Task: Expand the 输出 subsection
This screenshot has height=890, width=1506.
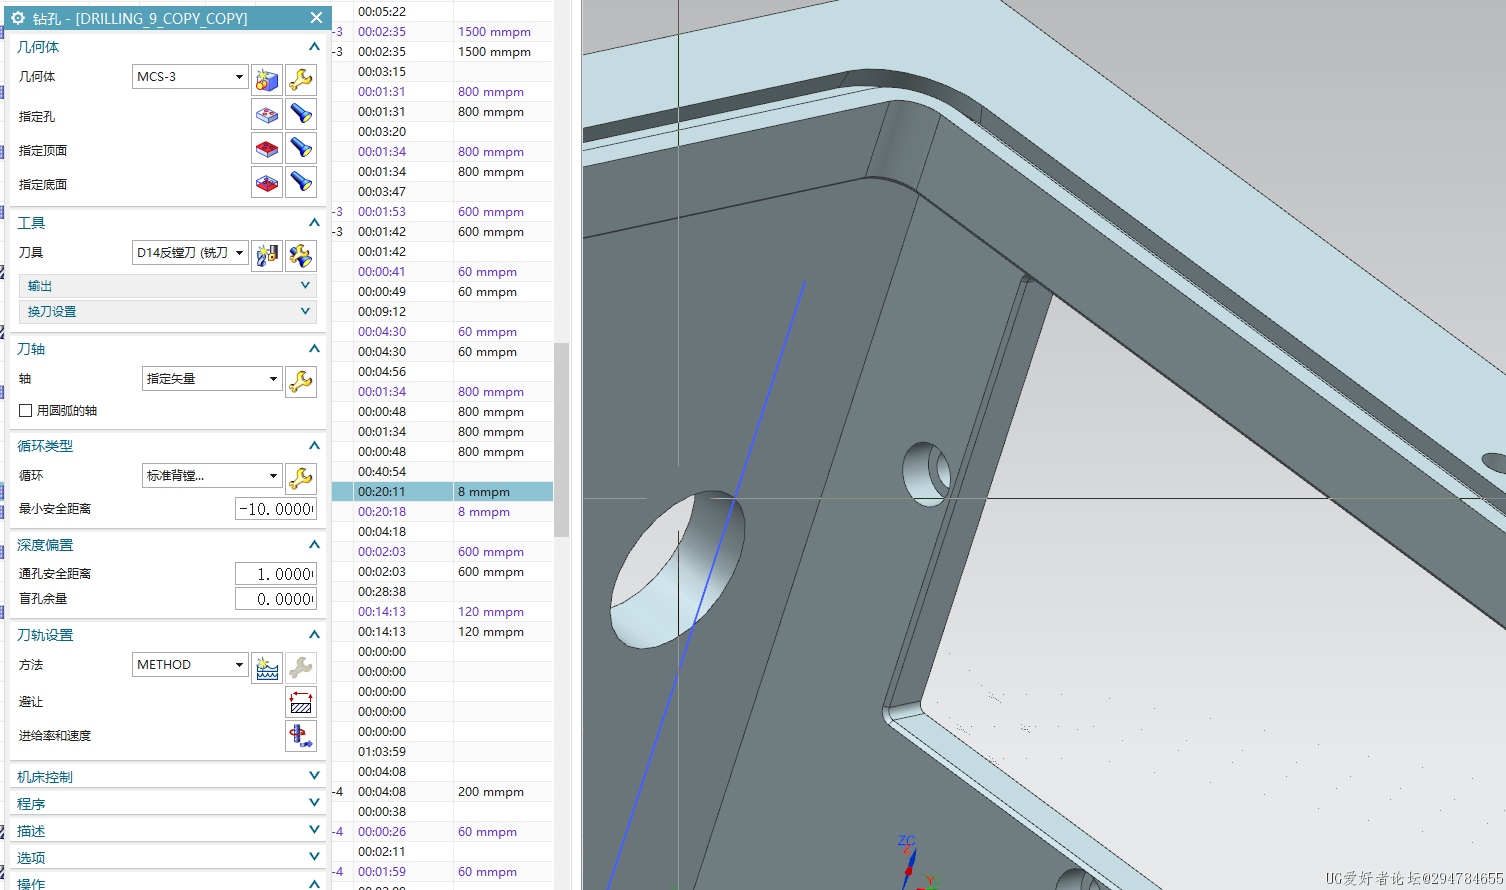Action: click(168, 286)
